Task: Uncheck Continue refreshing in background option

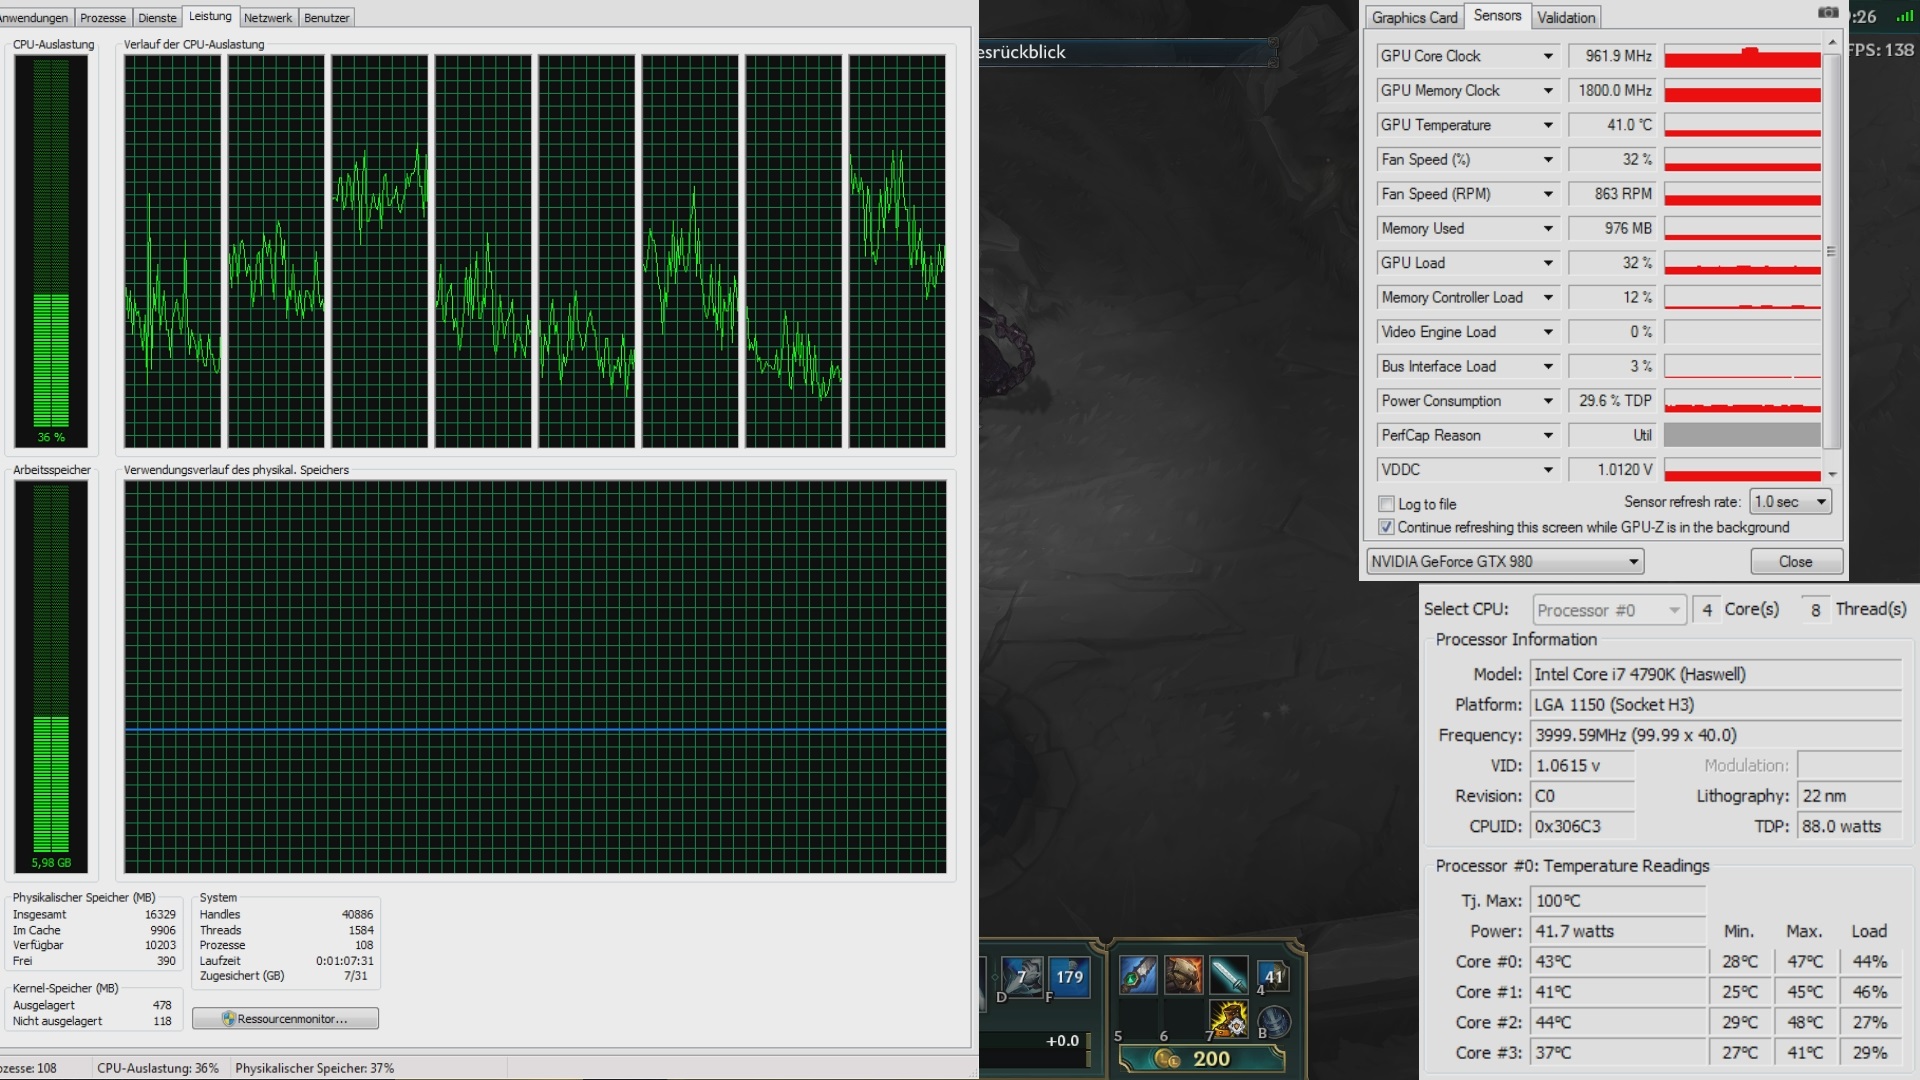Action: [x=1386, y=527]
